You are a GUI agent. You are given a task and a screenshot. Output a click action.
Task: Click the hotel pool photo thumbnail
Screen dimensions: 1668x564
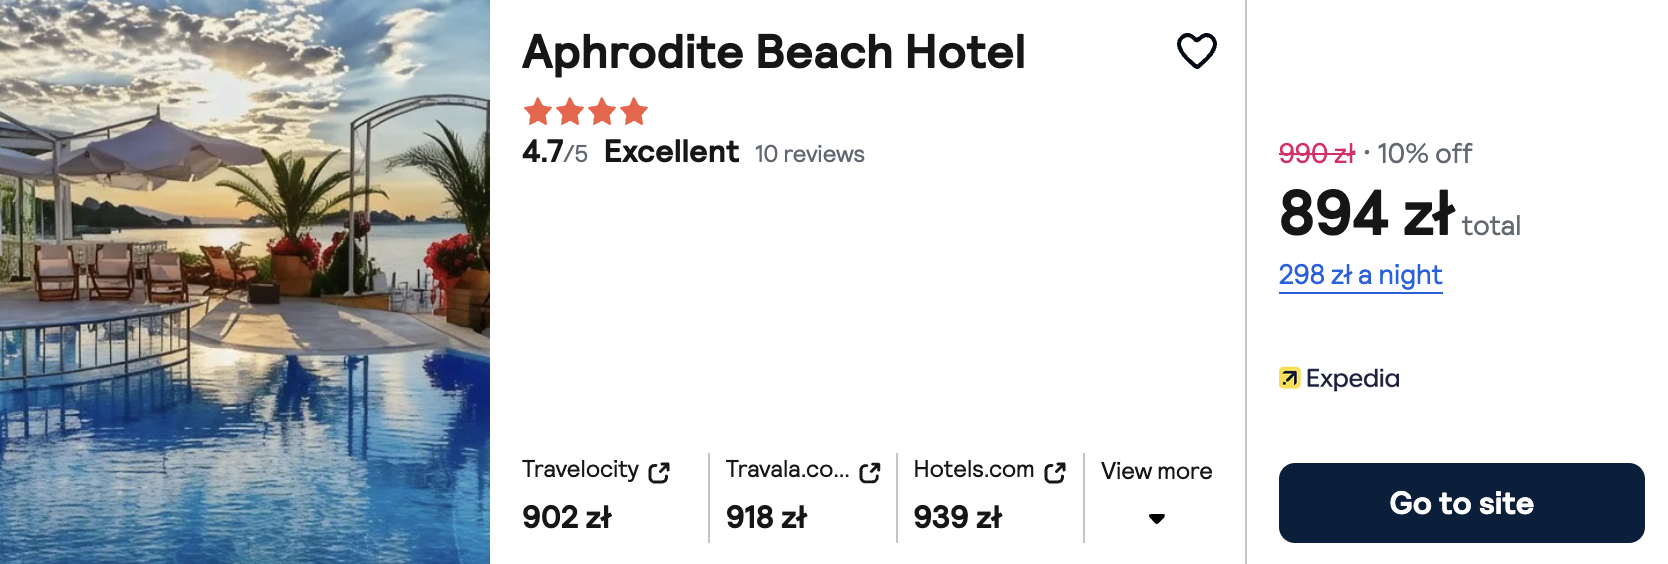245,282
